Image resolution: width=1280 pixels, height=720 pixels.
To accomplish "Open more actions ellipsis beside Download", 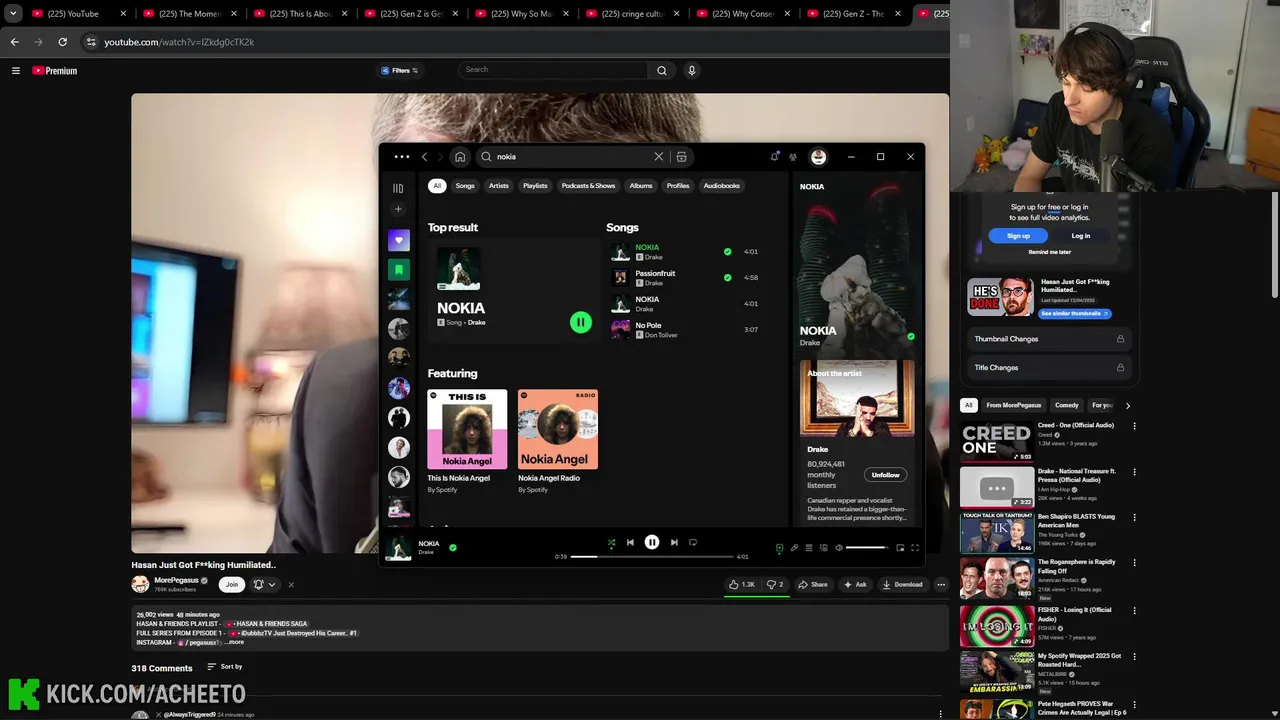I will coord(940,584).
